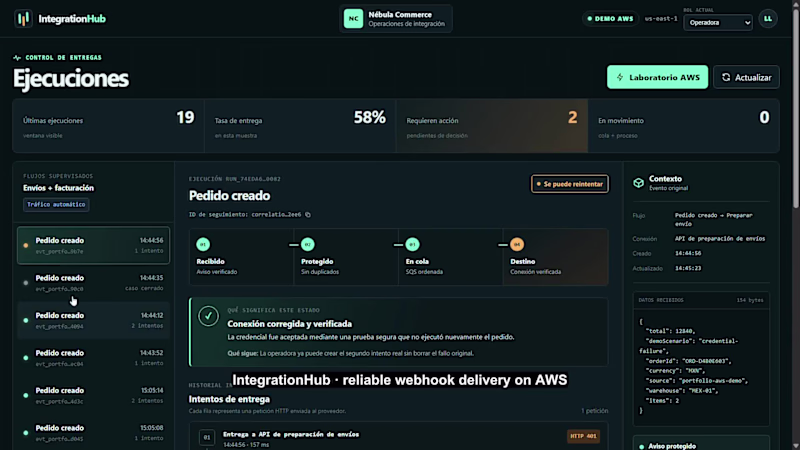Screen dimensions: 800x450
Task: Click the Ejecuciones page title
Action: pyautogui.click(x=71, y=79)
